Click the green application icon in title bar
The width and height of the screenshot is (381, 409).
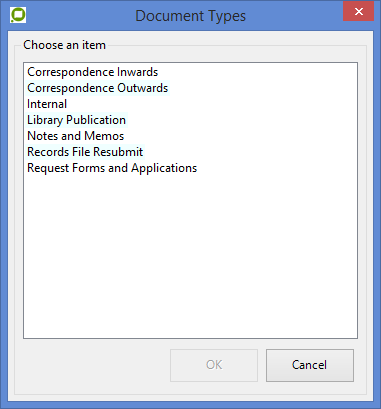pos(18,15)
